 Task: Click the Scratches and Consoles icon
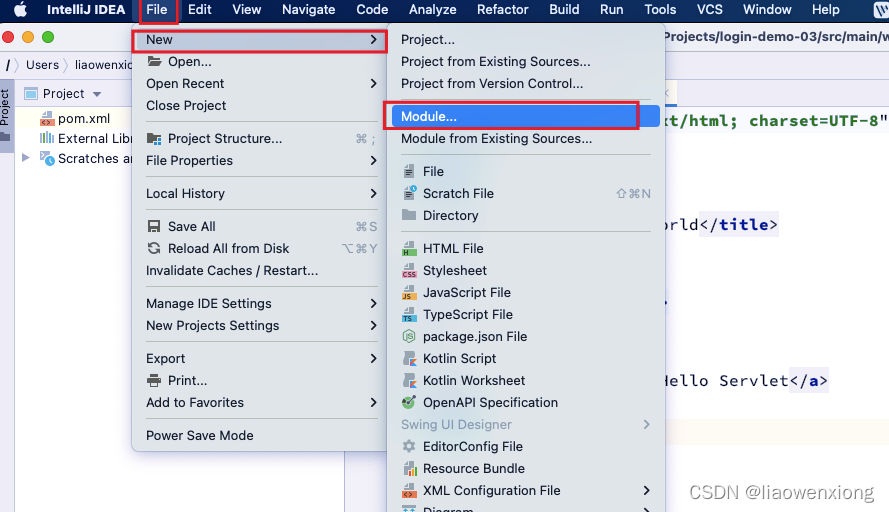[46, 158]
